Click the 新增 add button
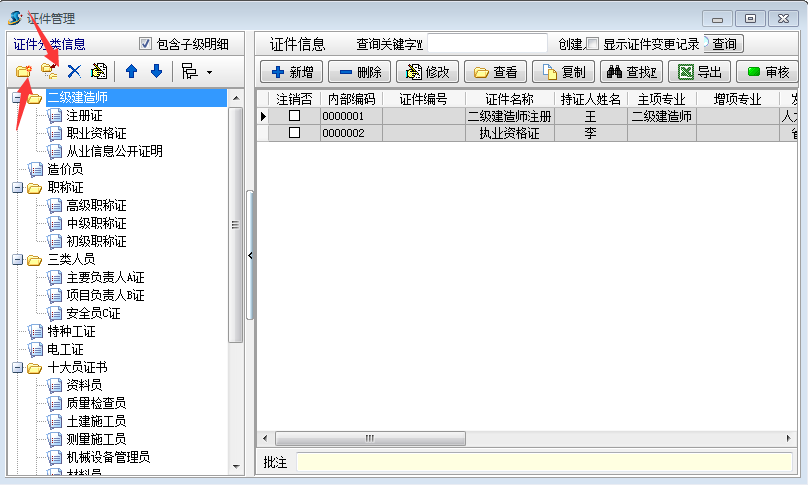This screenshot has height=485, width=808. coord(291,72)
